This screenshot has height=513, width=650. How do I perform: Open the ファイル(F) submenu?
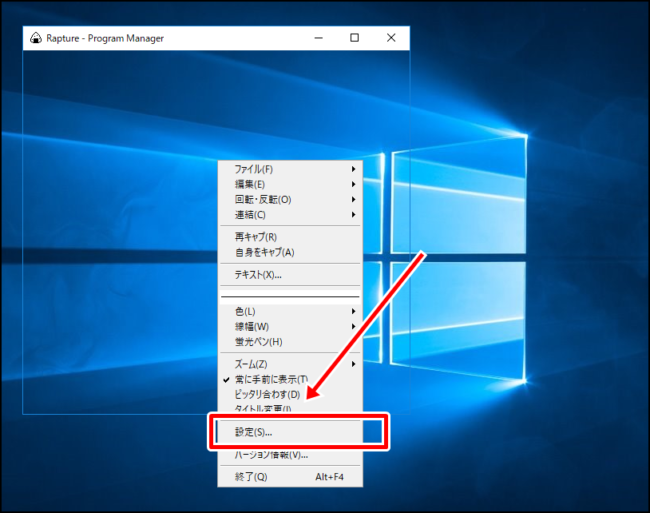290,169
